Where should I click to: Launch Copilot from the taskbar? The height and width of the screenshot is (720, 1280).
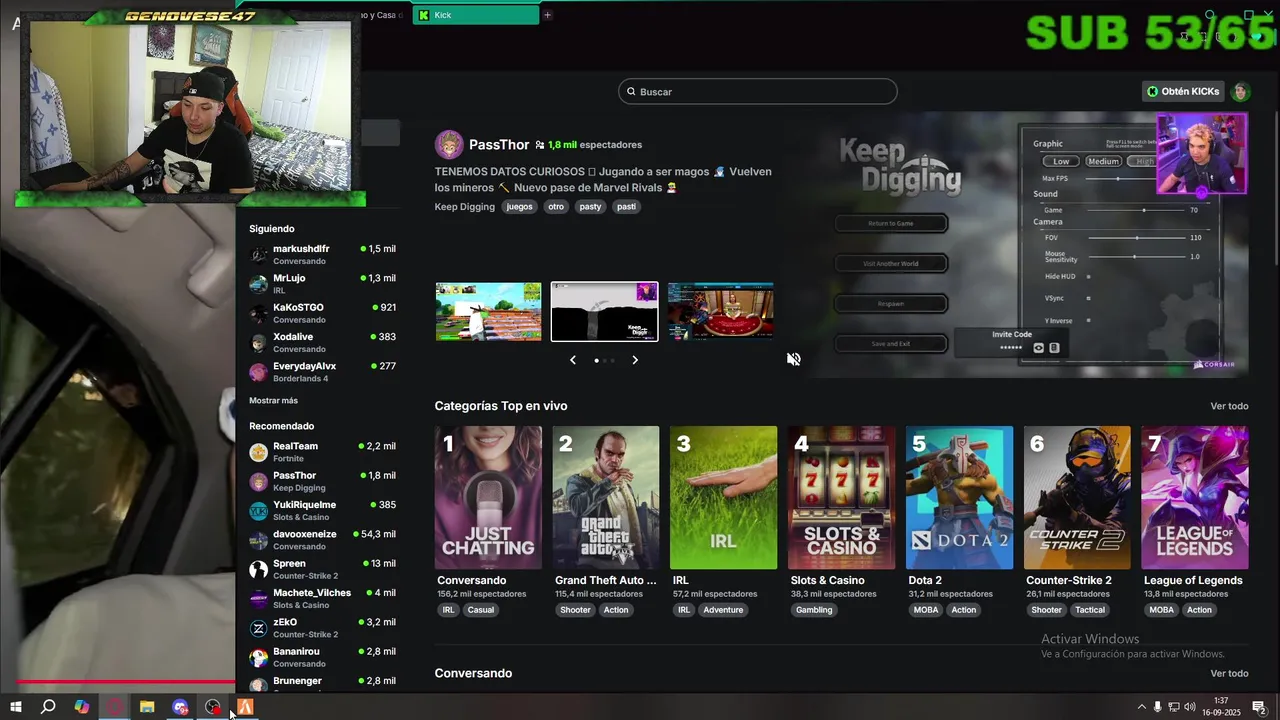click(x=82, y=707)
